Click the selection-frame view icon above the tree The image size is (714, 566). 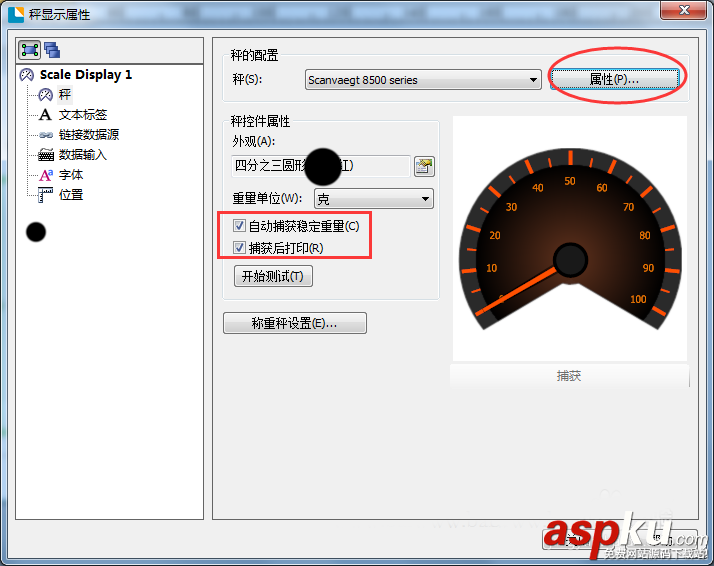pyautogui.click(x=30, y=50)
